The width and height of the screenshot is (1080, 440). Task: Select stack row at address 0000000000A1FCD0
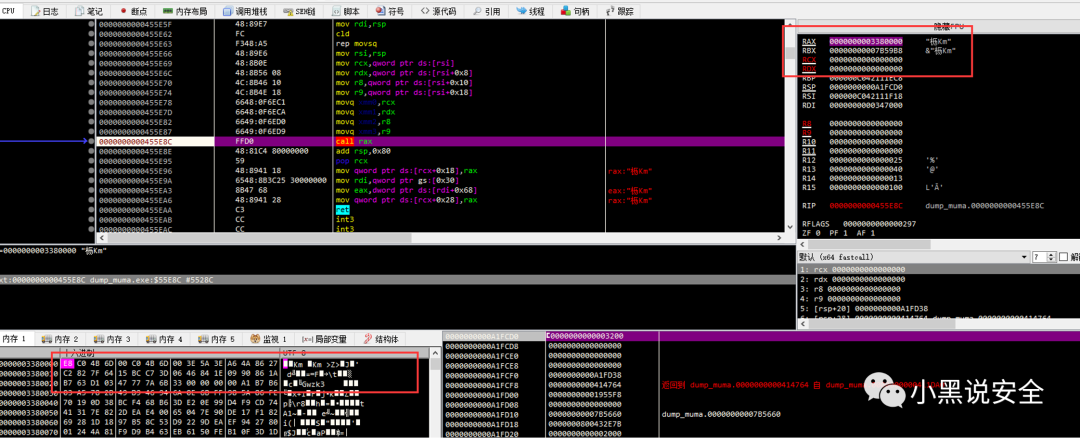760,336
